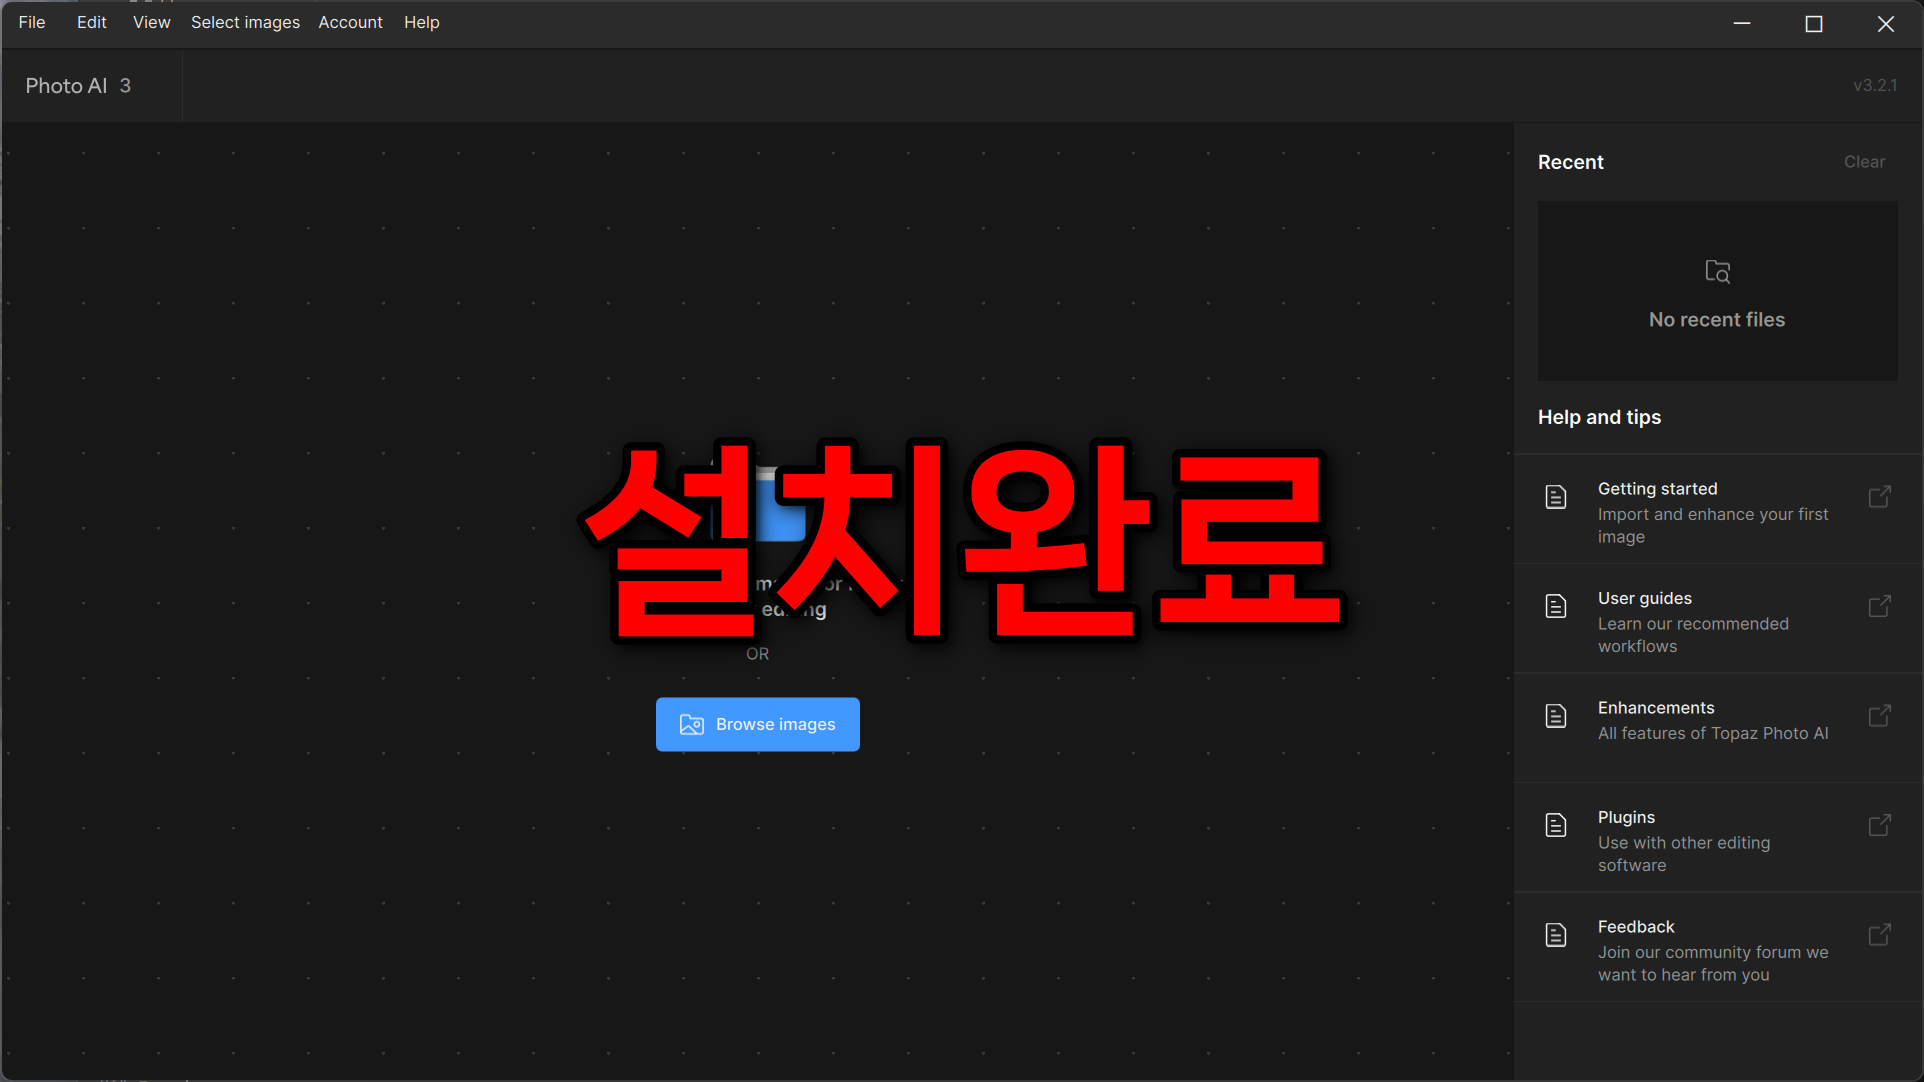Open the View menu
Viewport: 1924px width, 1082px height.
pyautogui.click(x=151, y=22)
